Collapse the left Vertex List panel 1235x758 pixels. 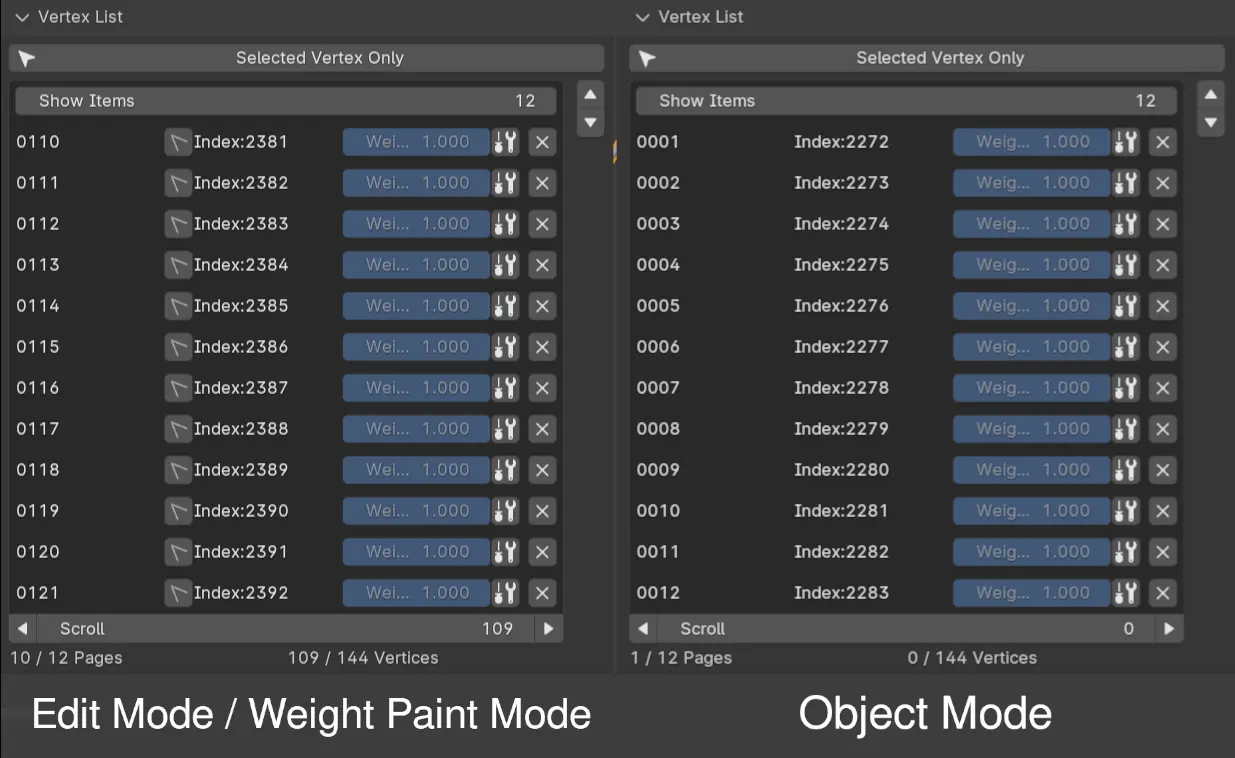23,17
